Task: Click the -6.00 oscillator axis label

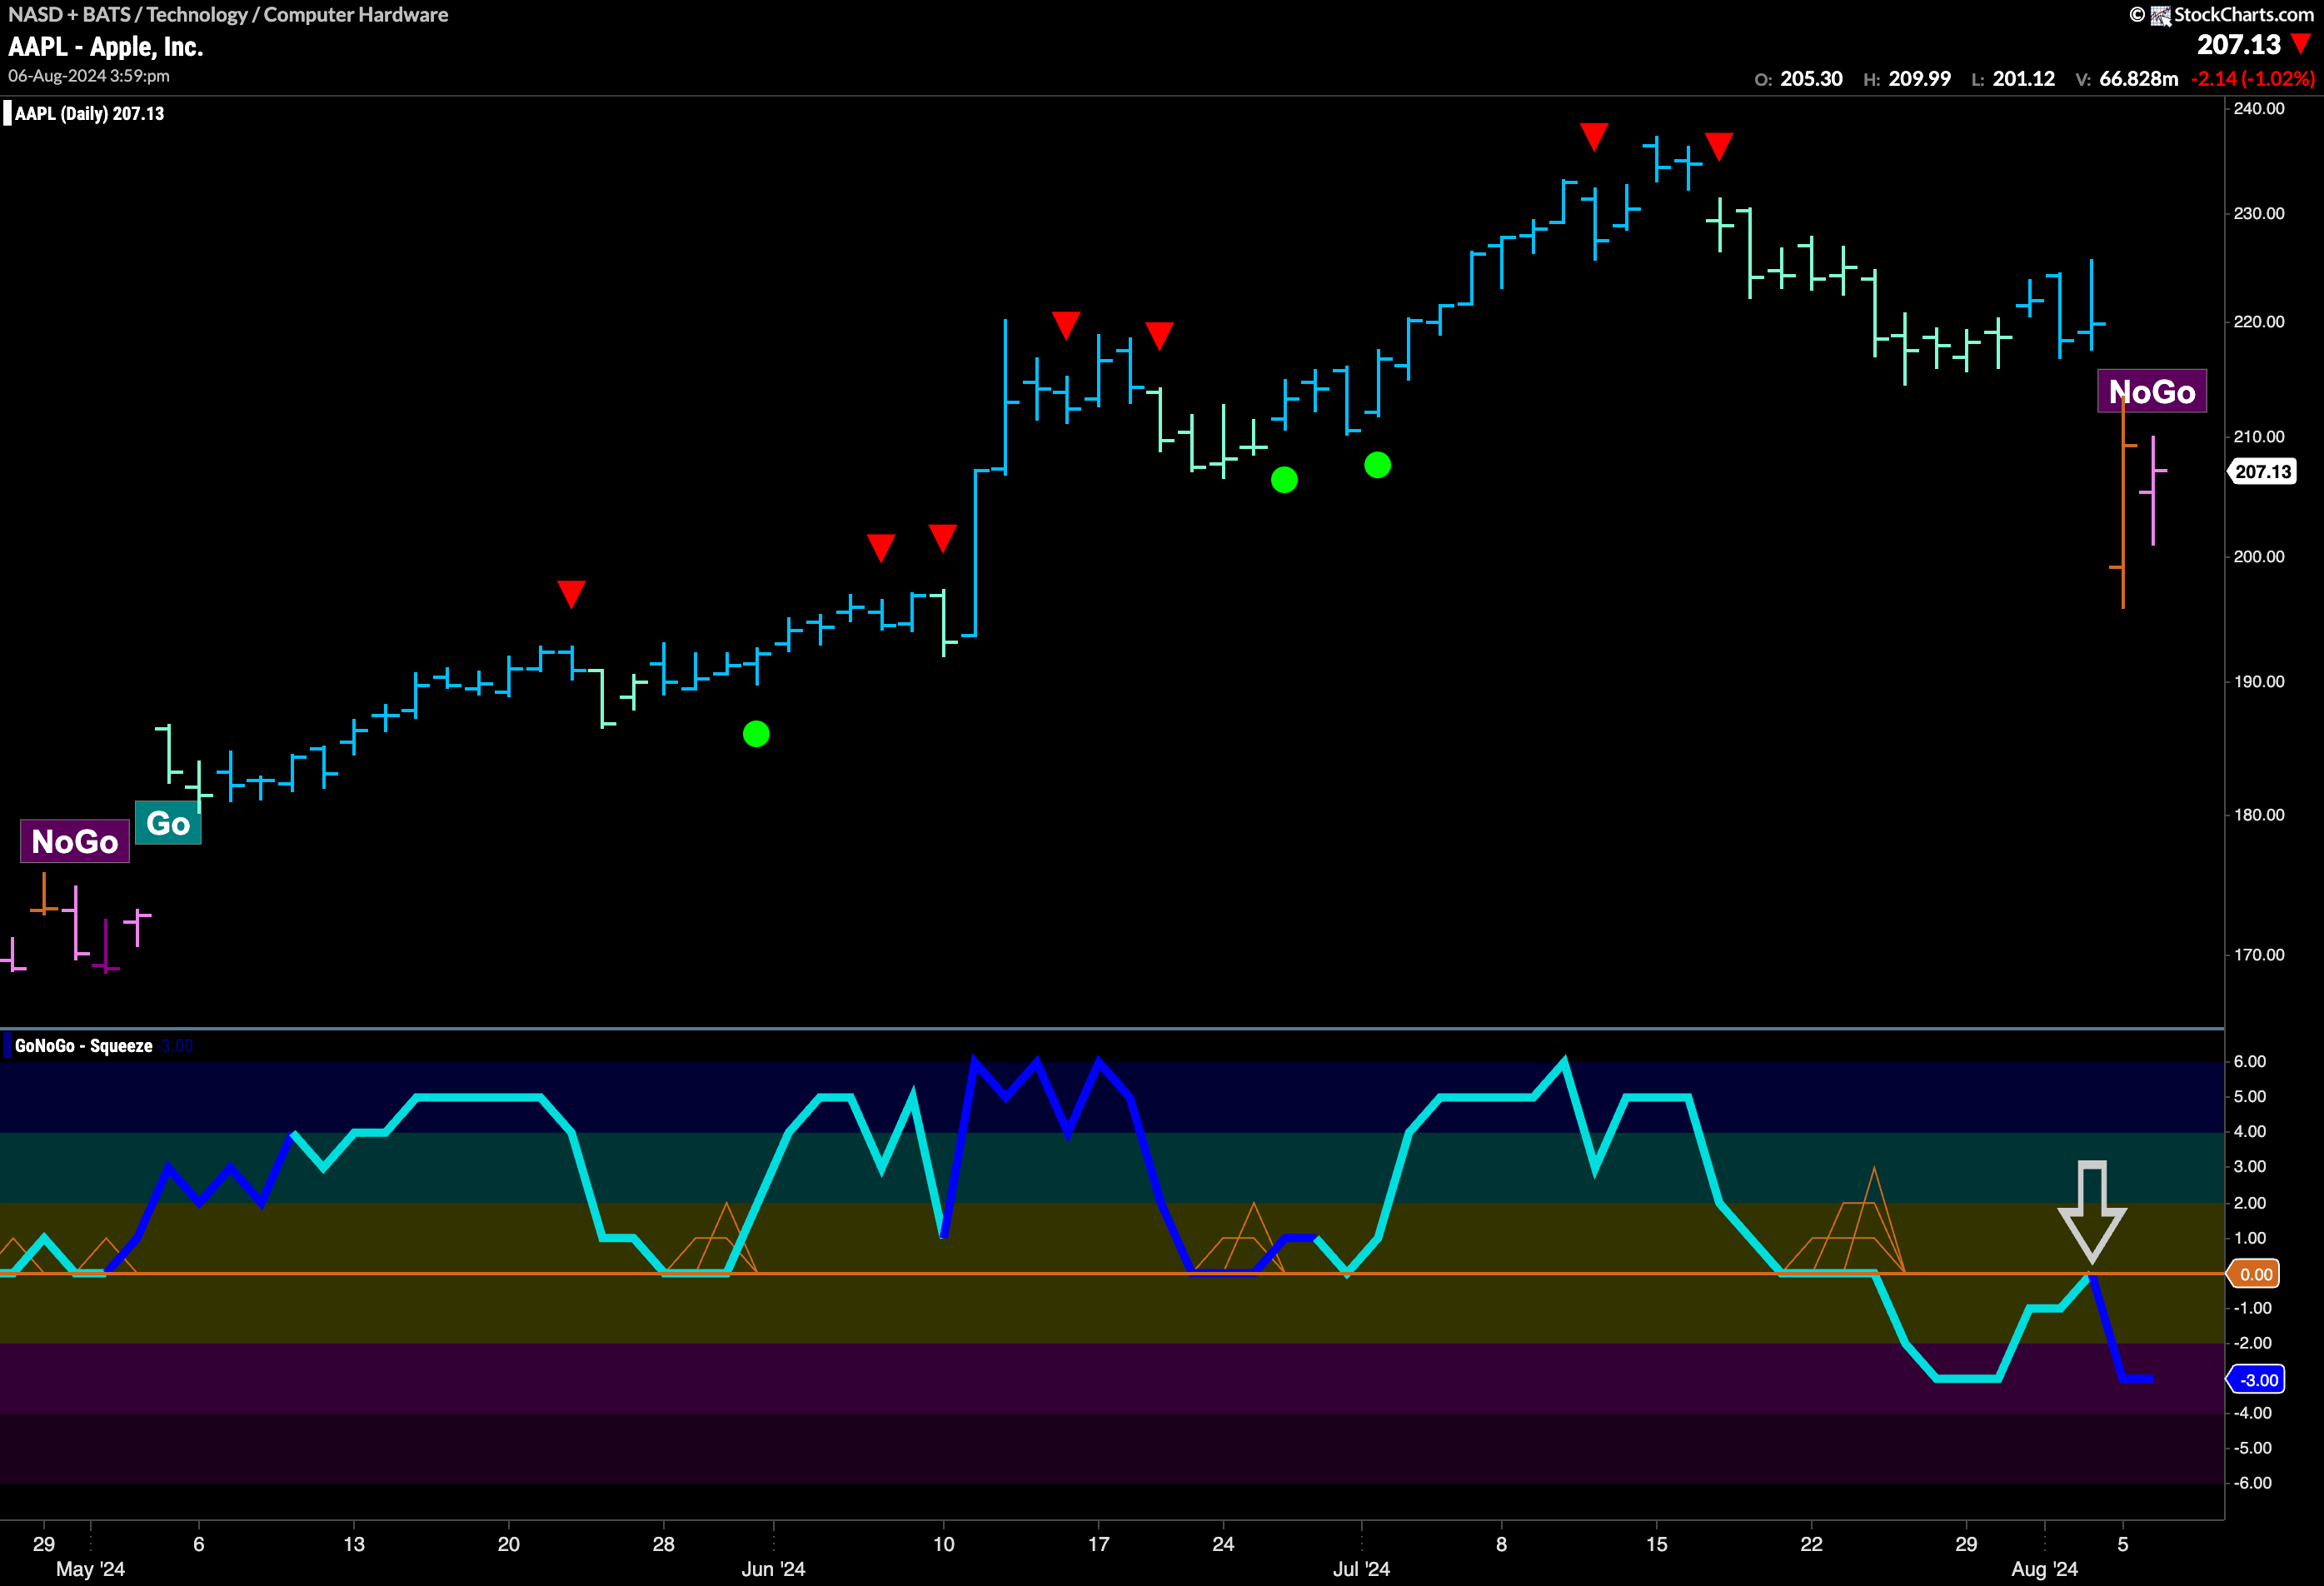Action: pyautogui.click(x=2252, y=1482)
